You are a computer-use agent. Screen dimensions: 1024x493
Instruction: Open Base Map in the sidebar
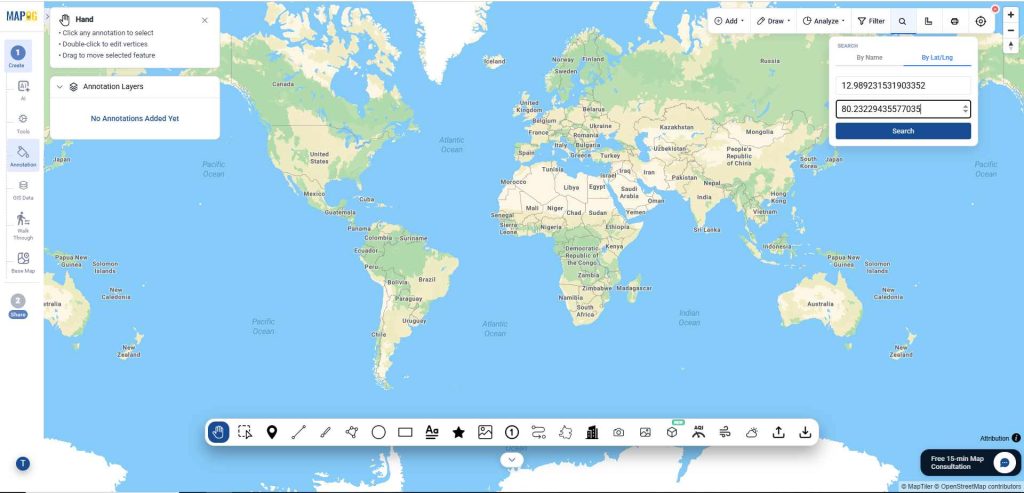(x=23, y=262)
